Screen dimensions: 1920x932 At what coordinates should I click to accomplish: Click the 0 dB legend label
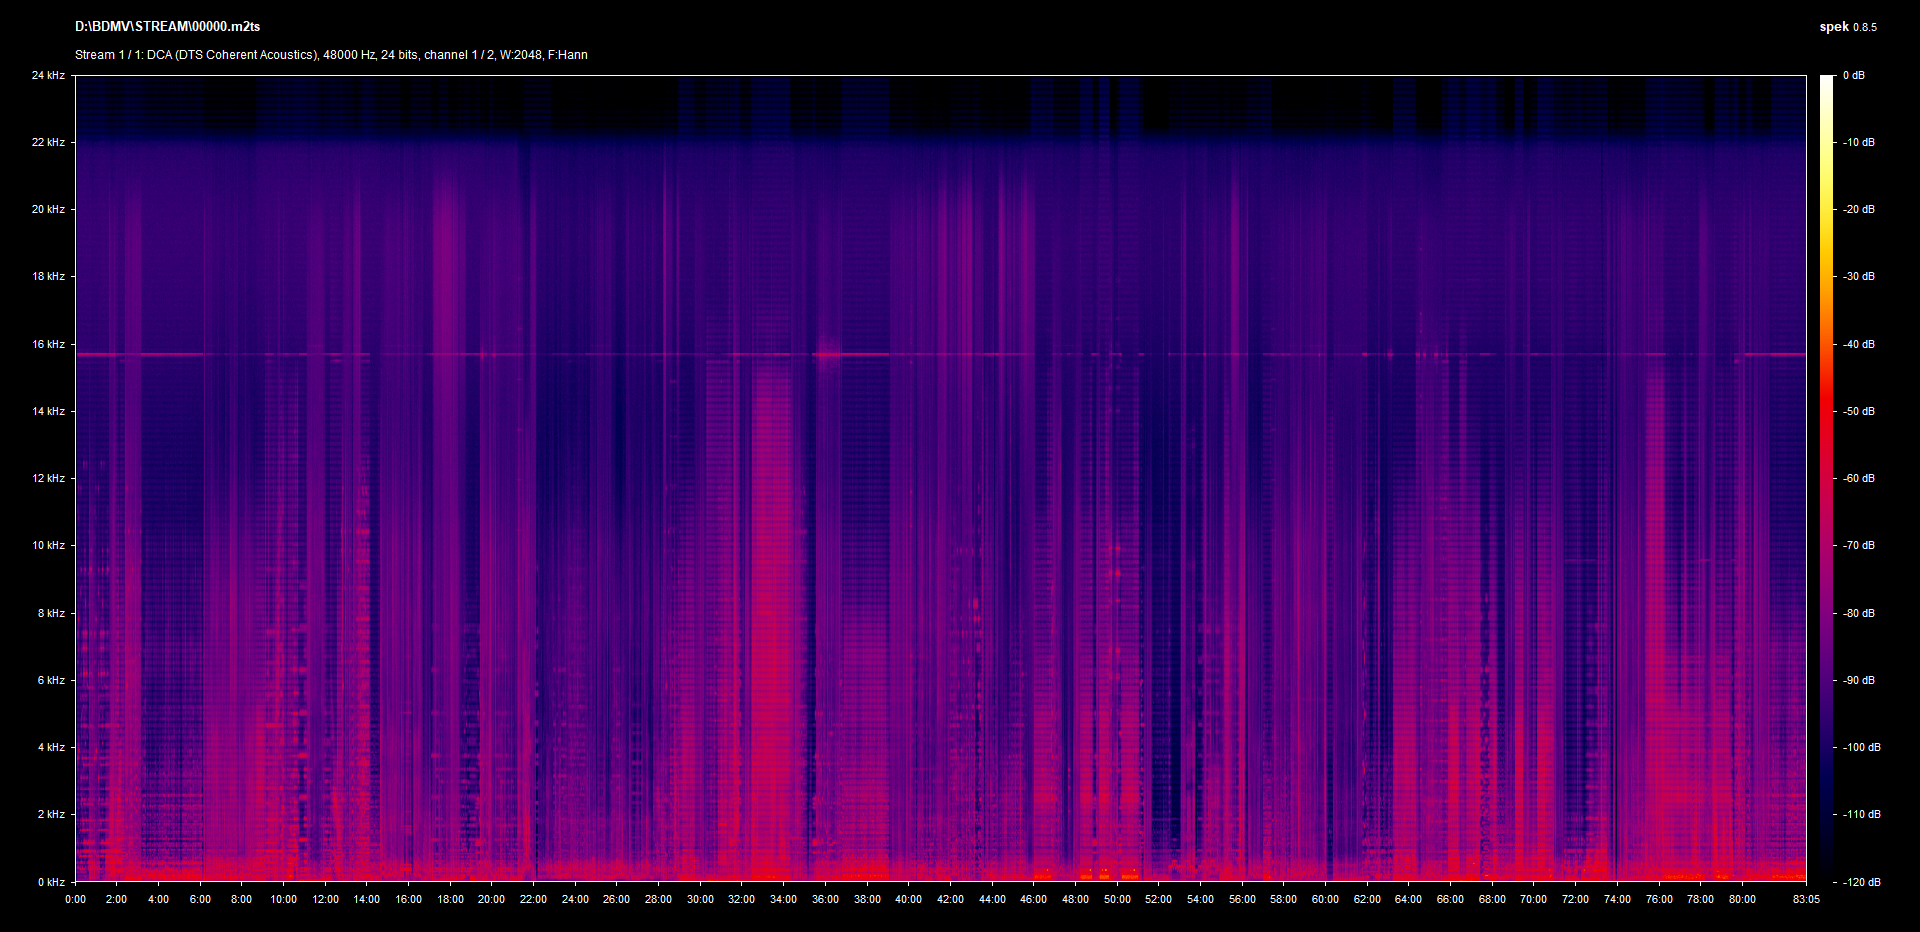(x=1854, y=75)
